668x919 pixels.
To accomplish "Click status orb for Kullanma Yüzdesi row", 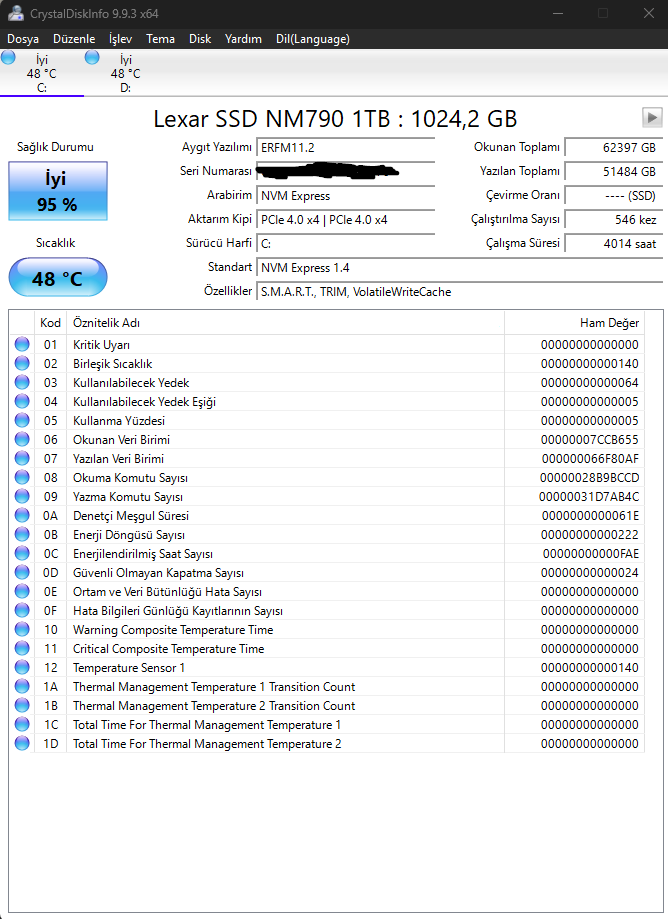I will (x=22, y=420).
